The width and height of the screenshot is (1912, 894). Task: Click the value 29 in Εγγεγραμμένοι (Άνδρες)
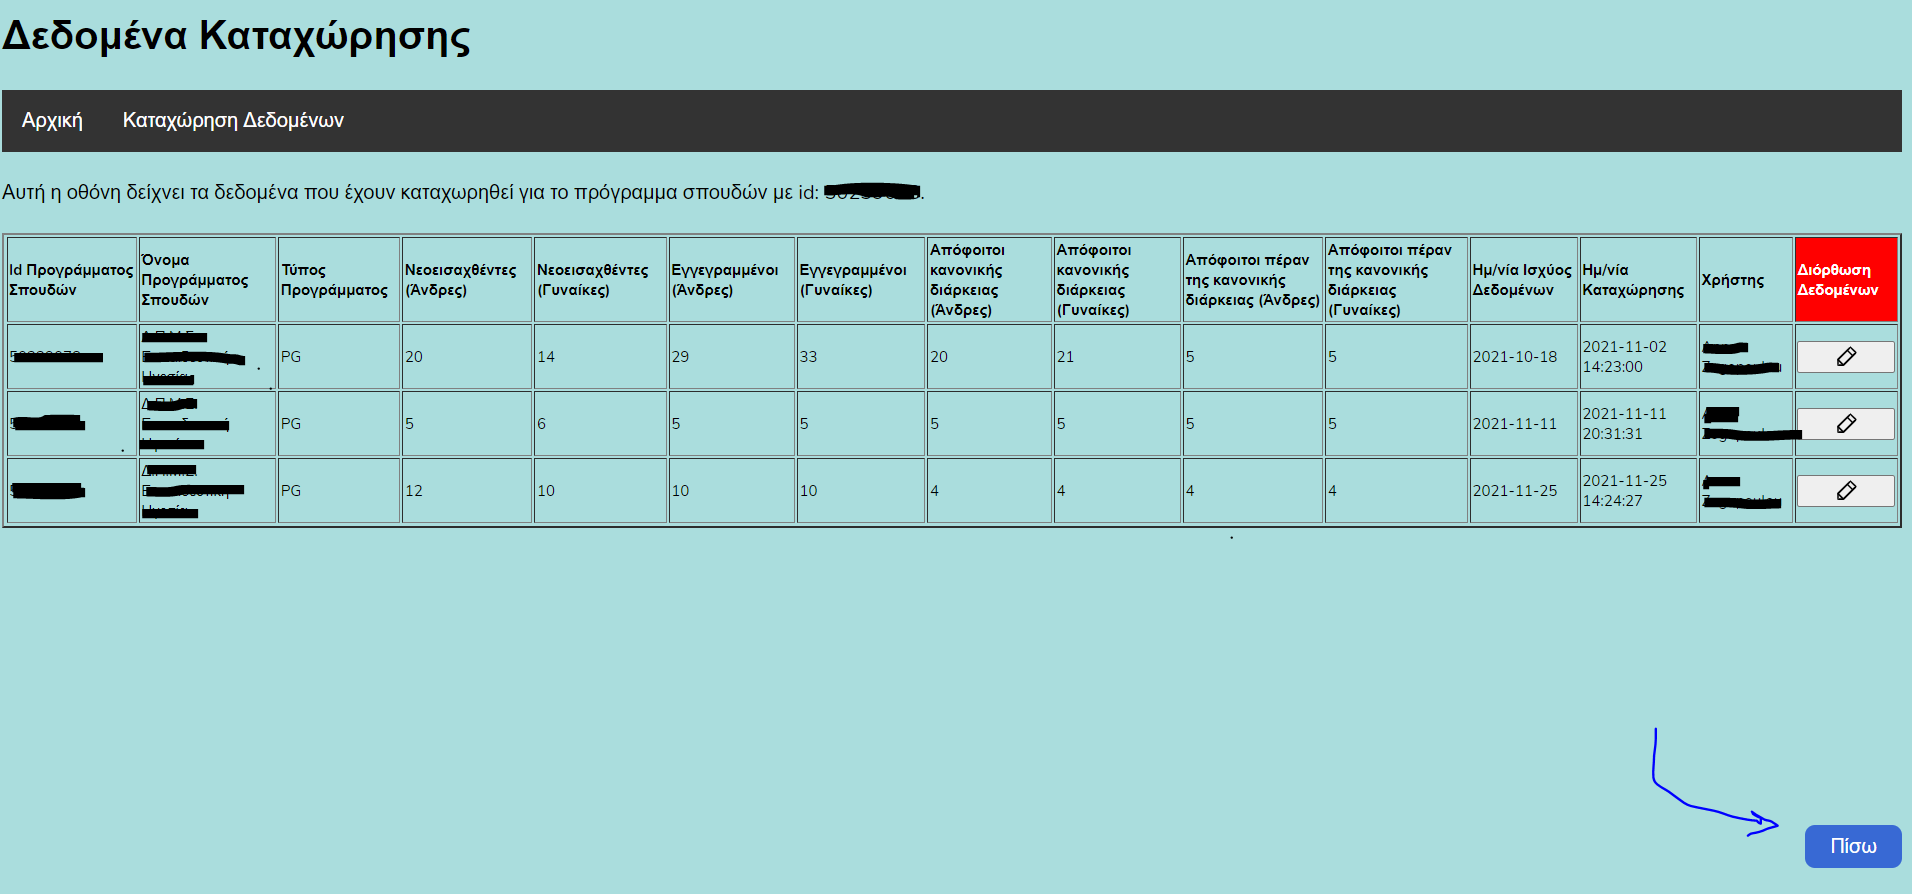[680, 357]
